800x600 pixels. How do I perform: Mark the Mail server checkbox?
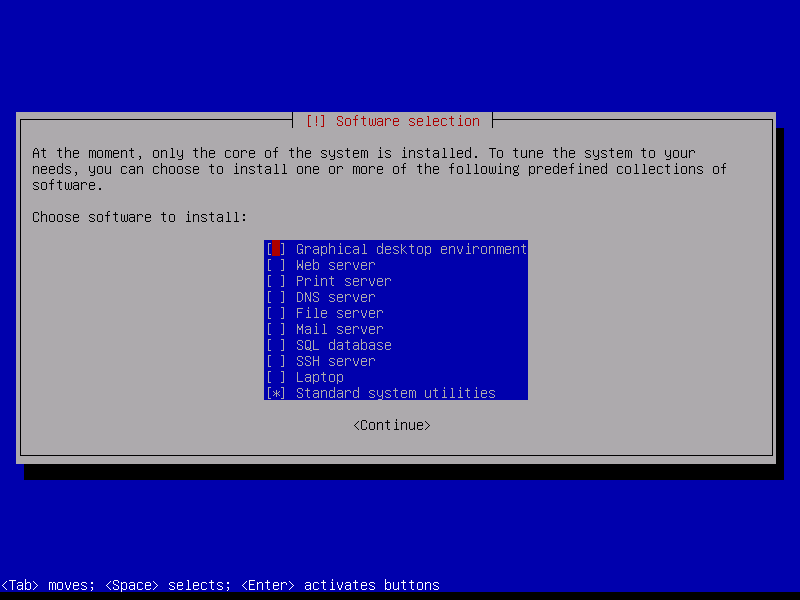(x=276, y=329)
